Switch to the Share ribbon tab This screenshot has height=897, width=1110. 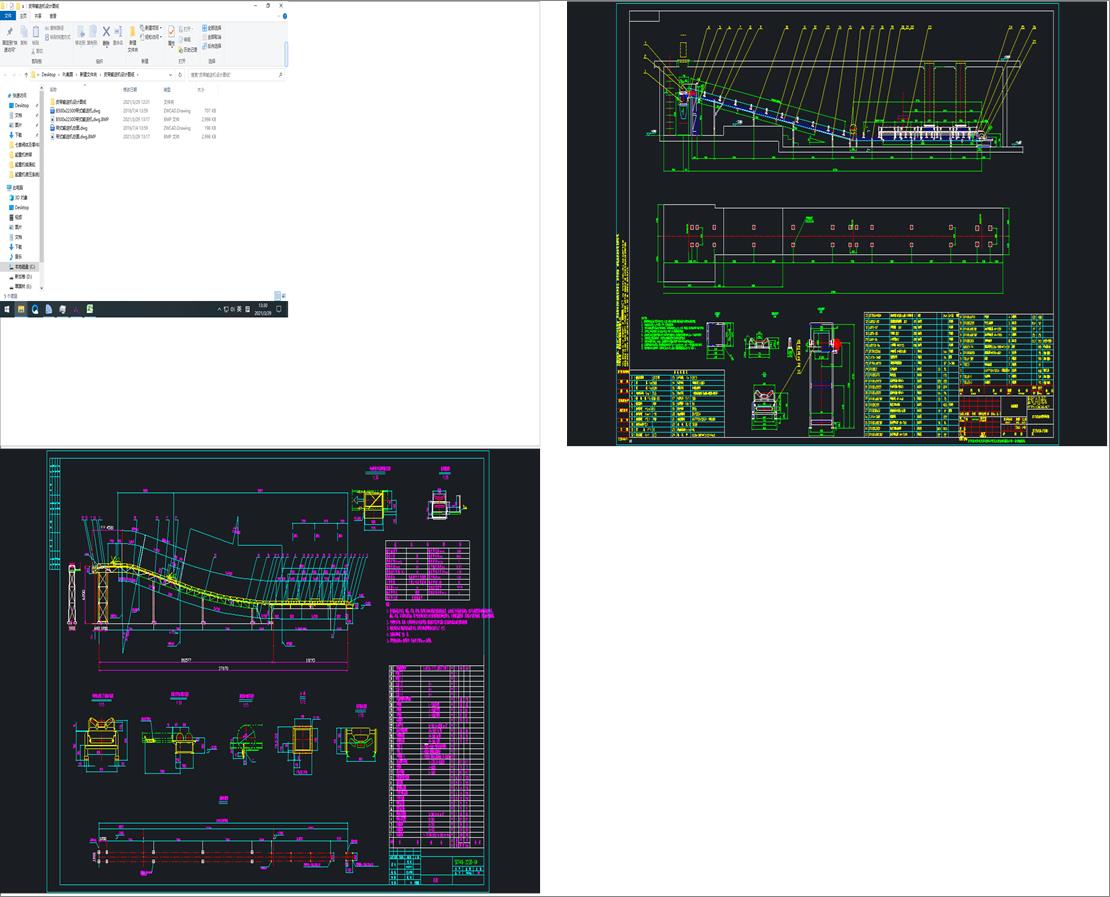point(38,16)
